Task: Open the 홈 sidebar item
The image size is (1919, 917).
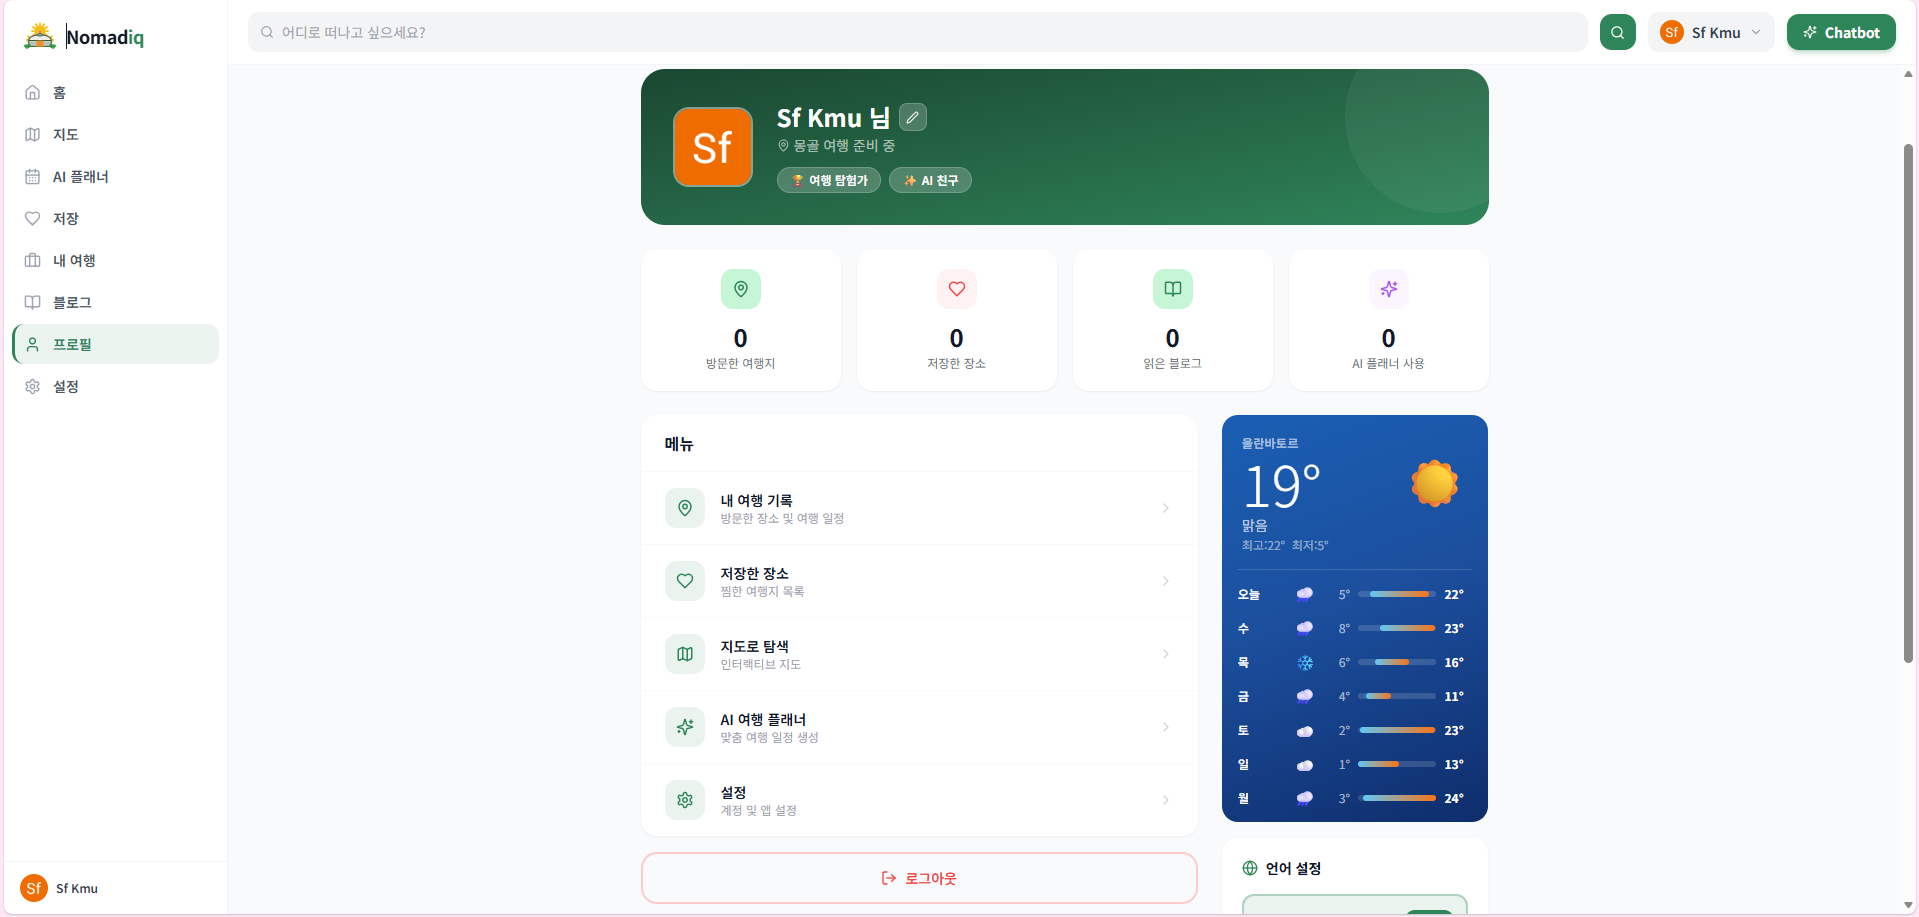Action: [115, 92]
